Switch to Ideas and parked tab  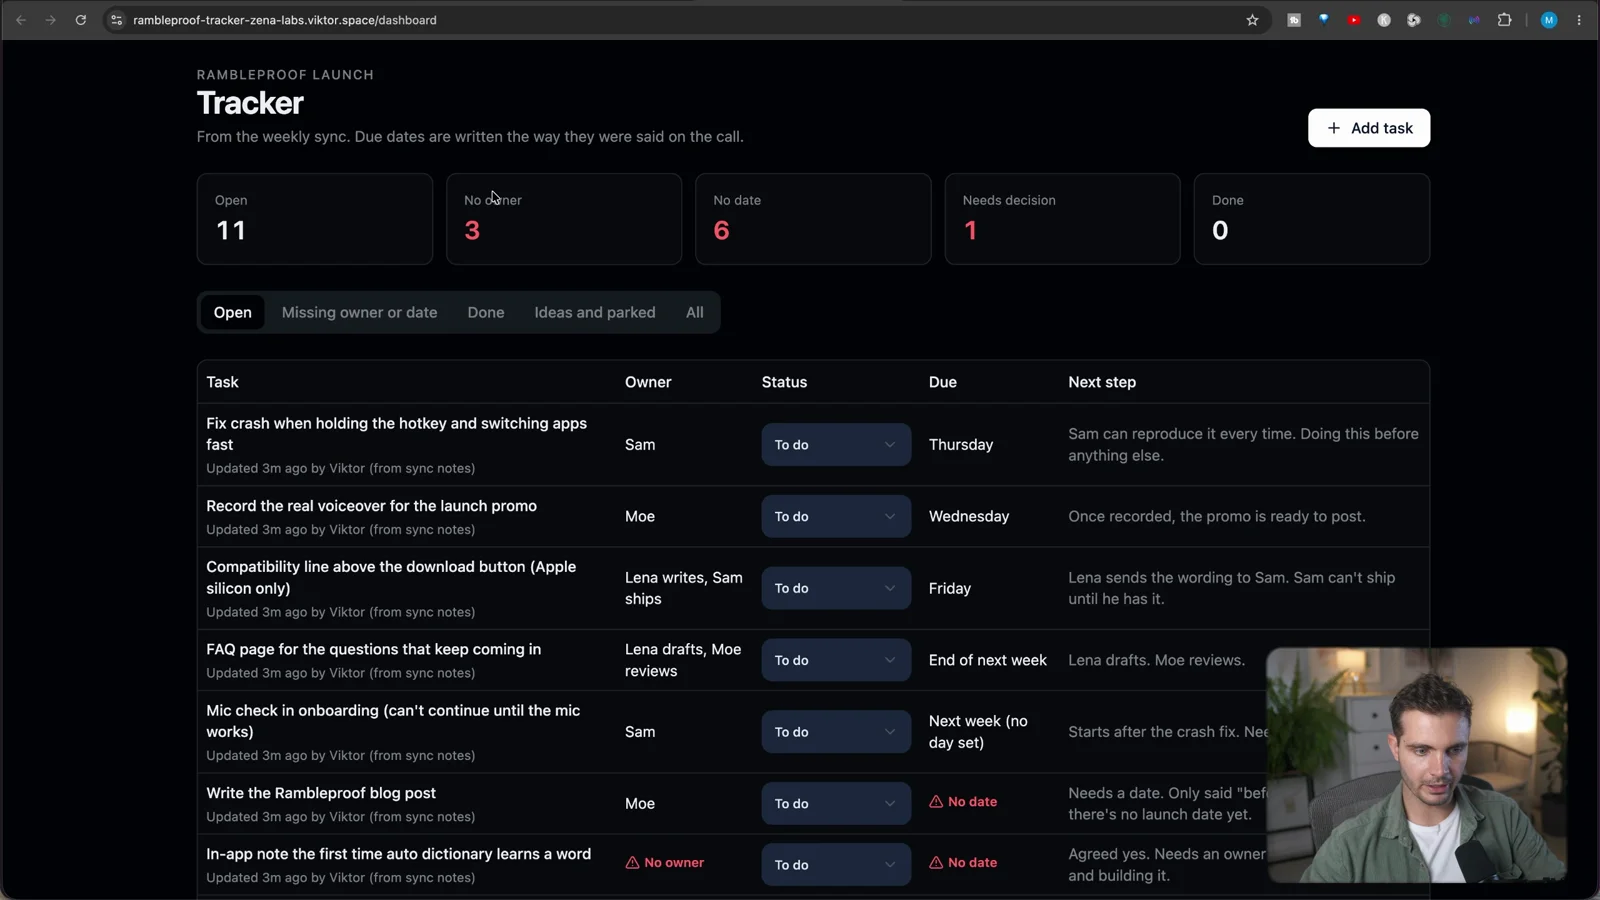point(595,313)
